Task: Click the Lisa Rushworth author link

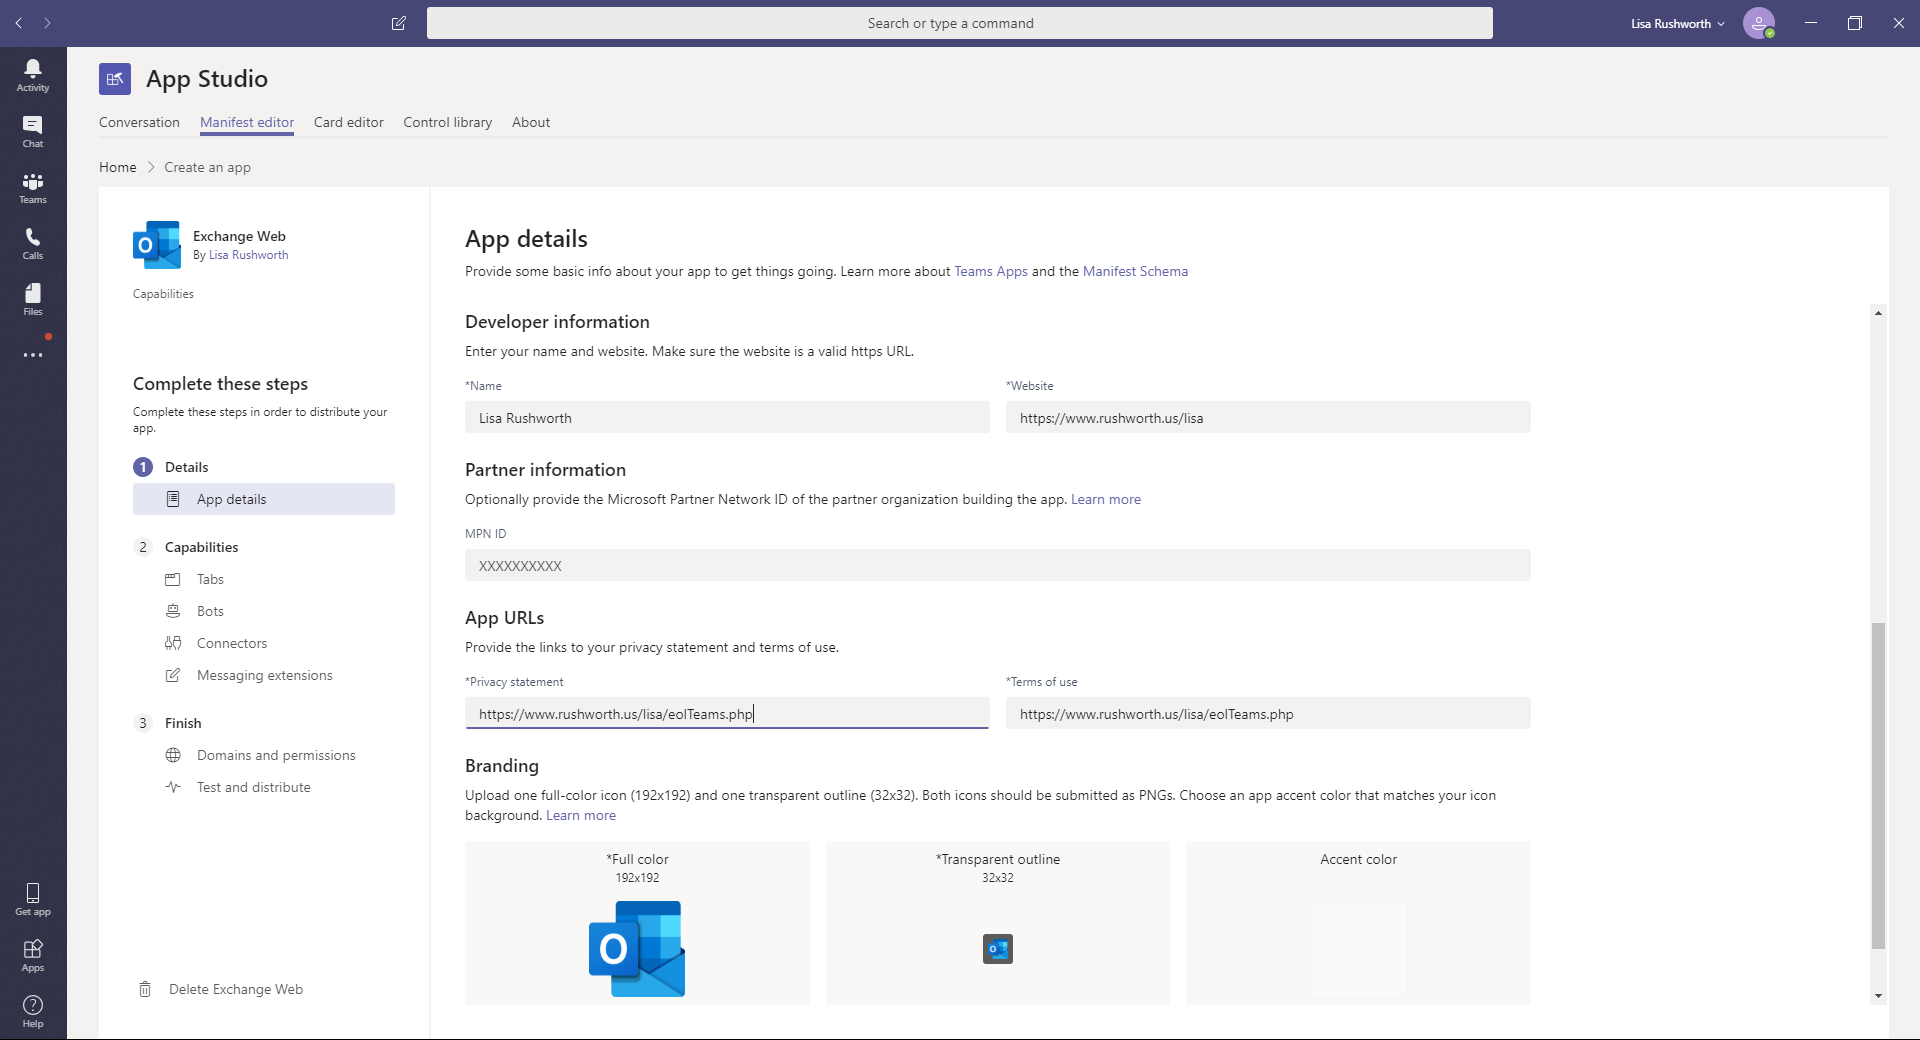Action: [248, 255]
